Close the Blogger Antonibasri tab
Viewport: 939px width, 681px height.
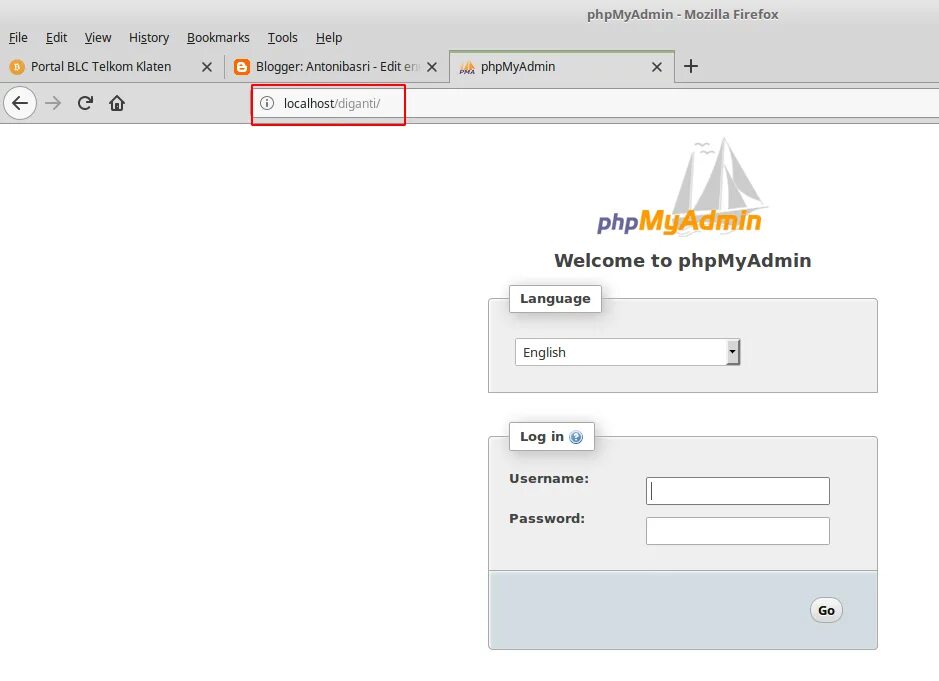pyautogui.click(x=432, y=66)
